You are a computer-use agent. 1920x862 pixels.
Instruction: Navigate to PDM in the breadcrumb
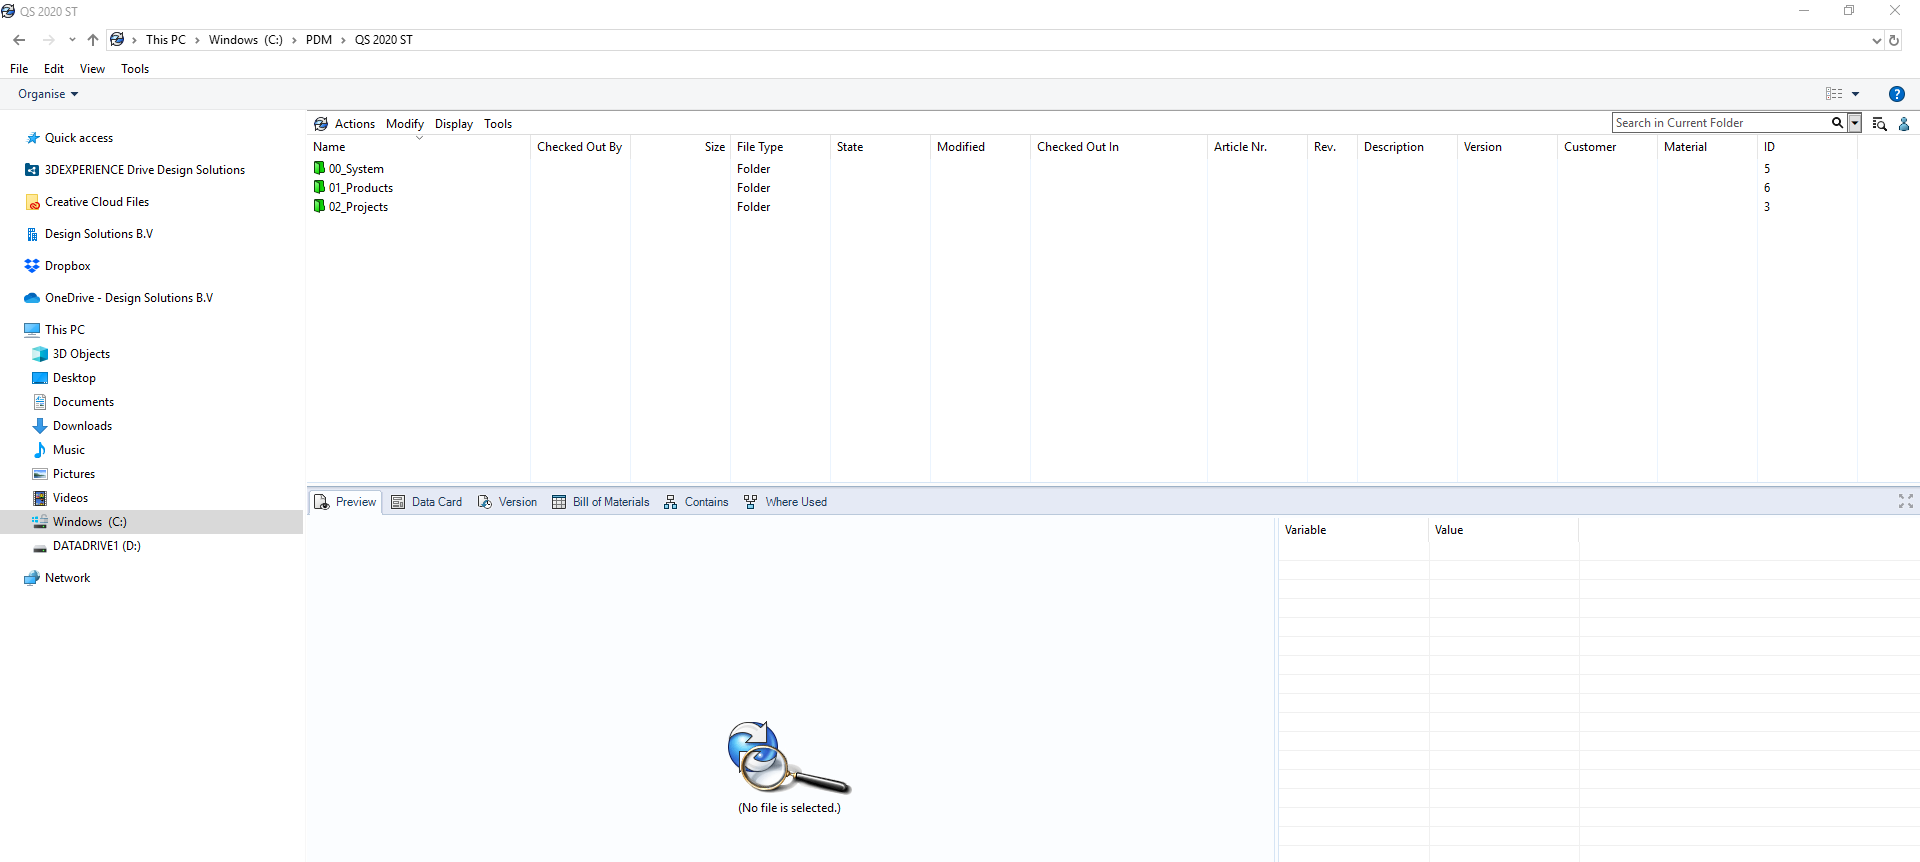click(319, 40)
